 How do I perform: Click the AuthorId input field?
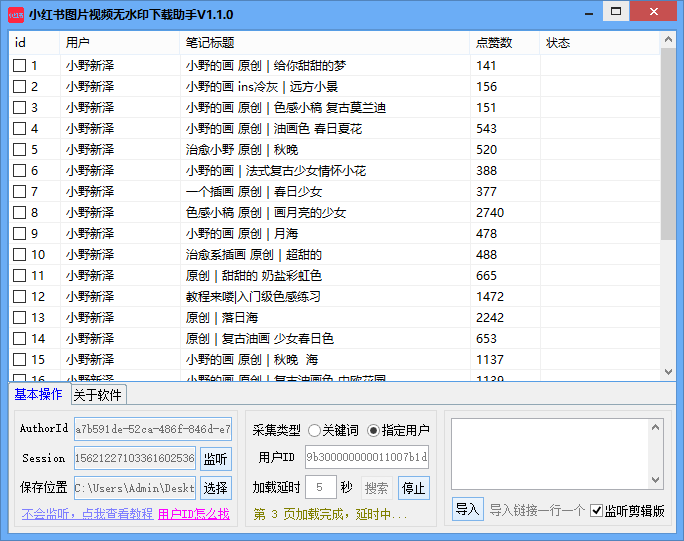point(153,429)
